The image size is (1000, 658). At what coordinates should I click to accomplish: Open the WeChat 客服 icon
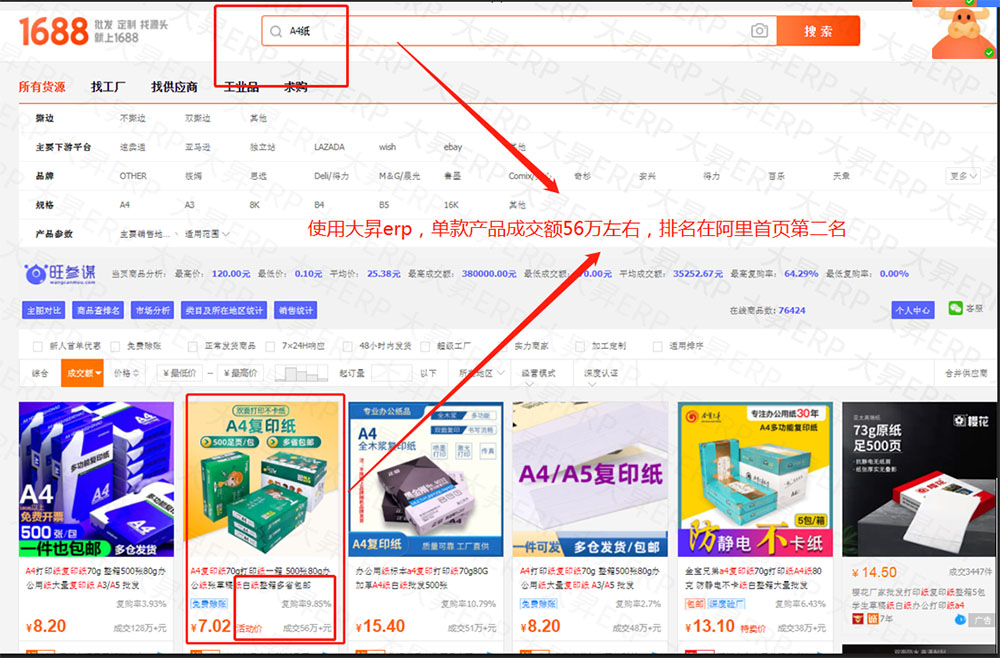955,309
